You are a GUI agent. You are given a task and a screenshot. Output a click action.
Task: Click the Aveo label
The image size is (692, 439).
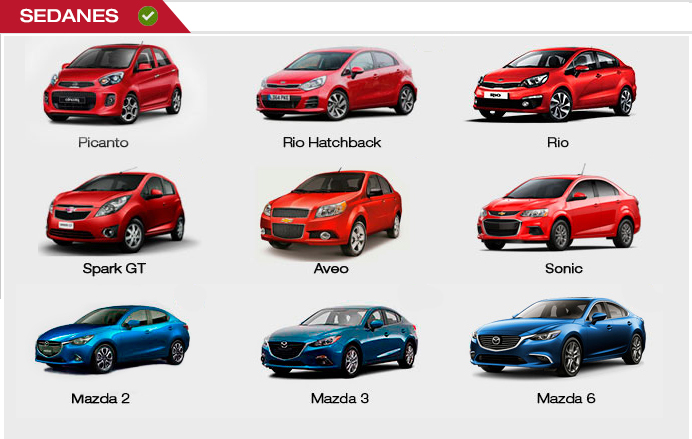pos(331,268)
